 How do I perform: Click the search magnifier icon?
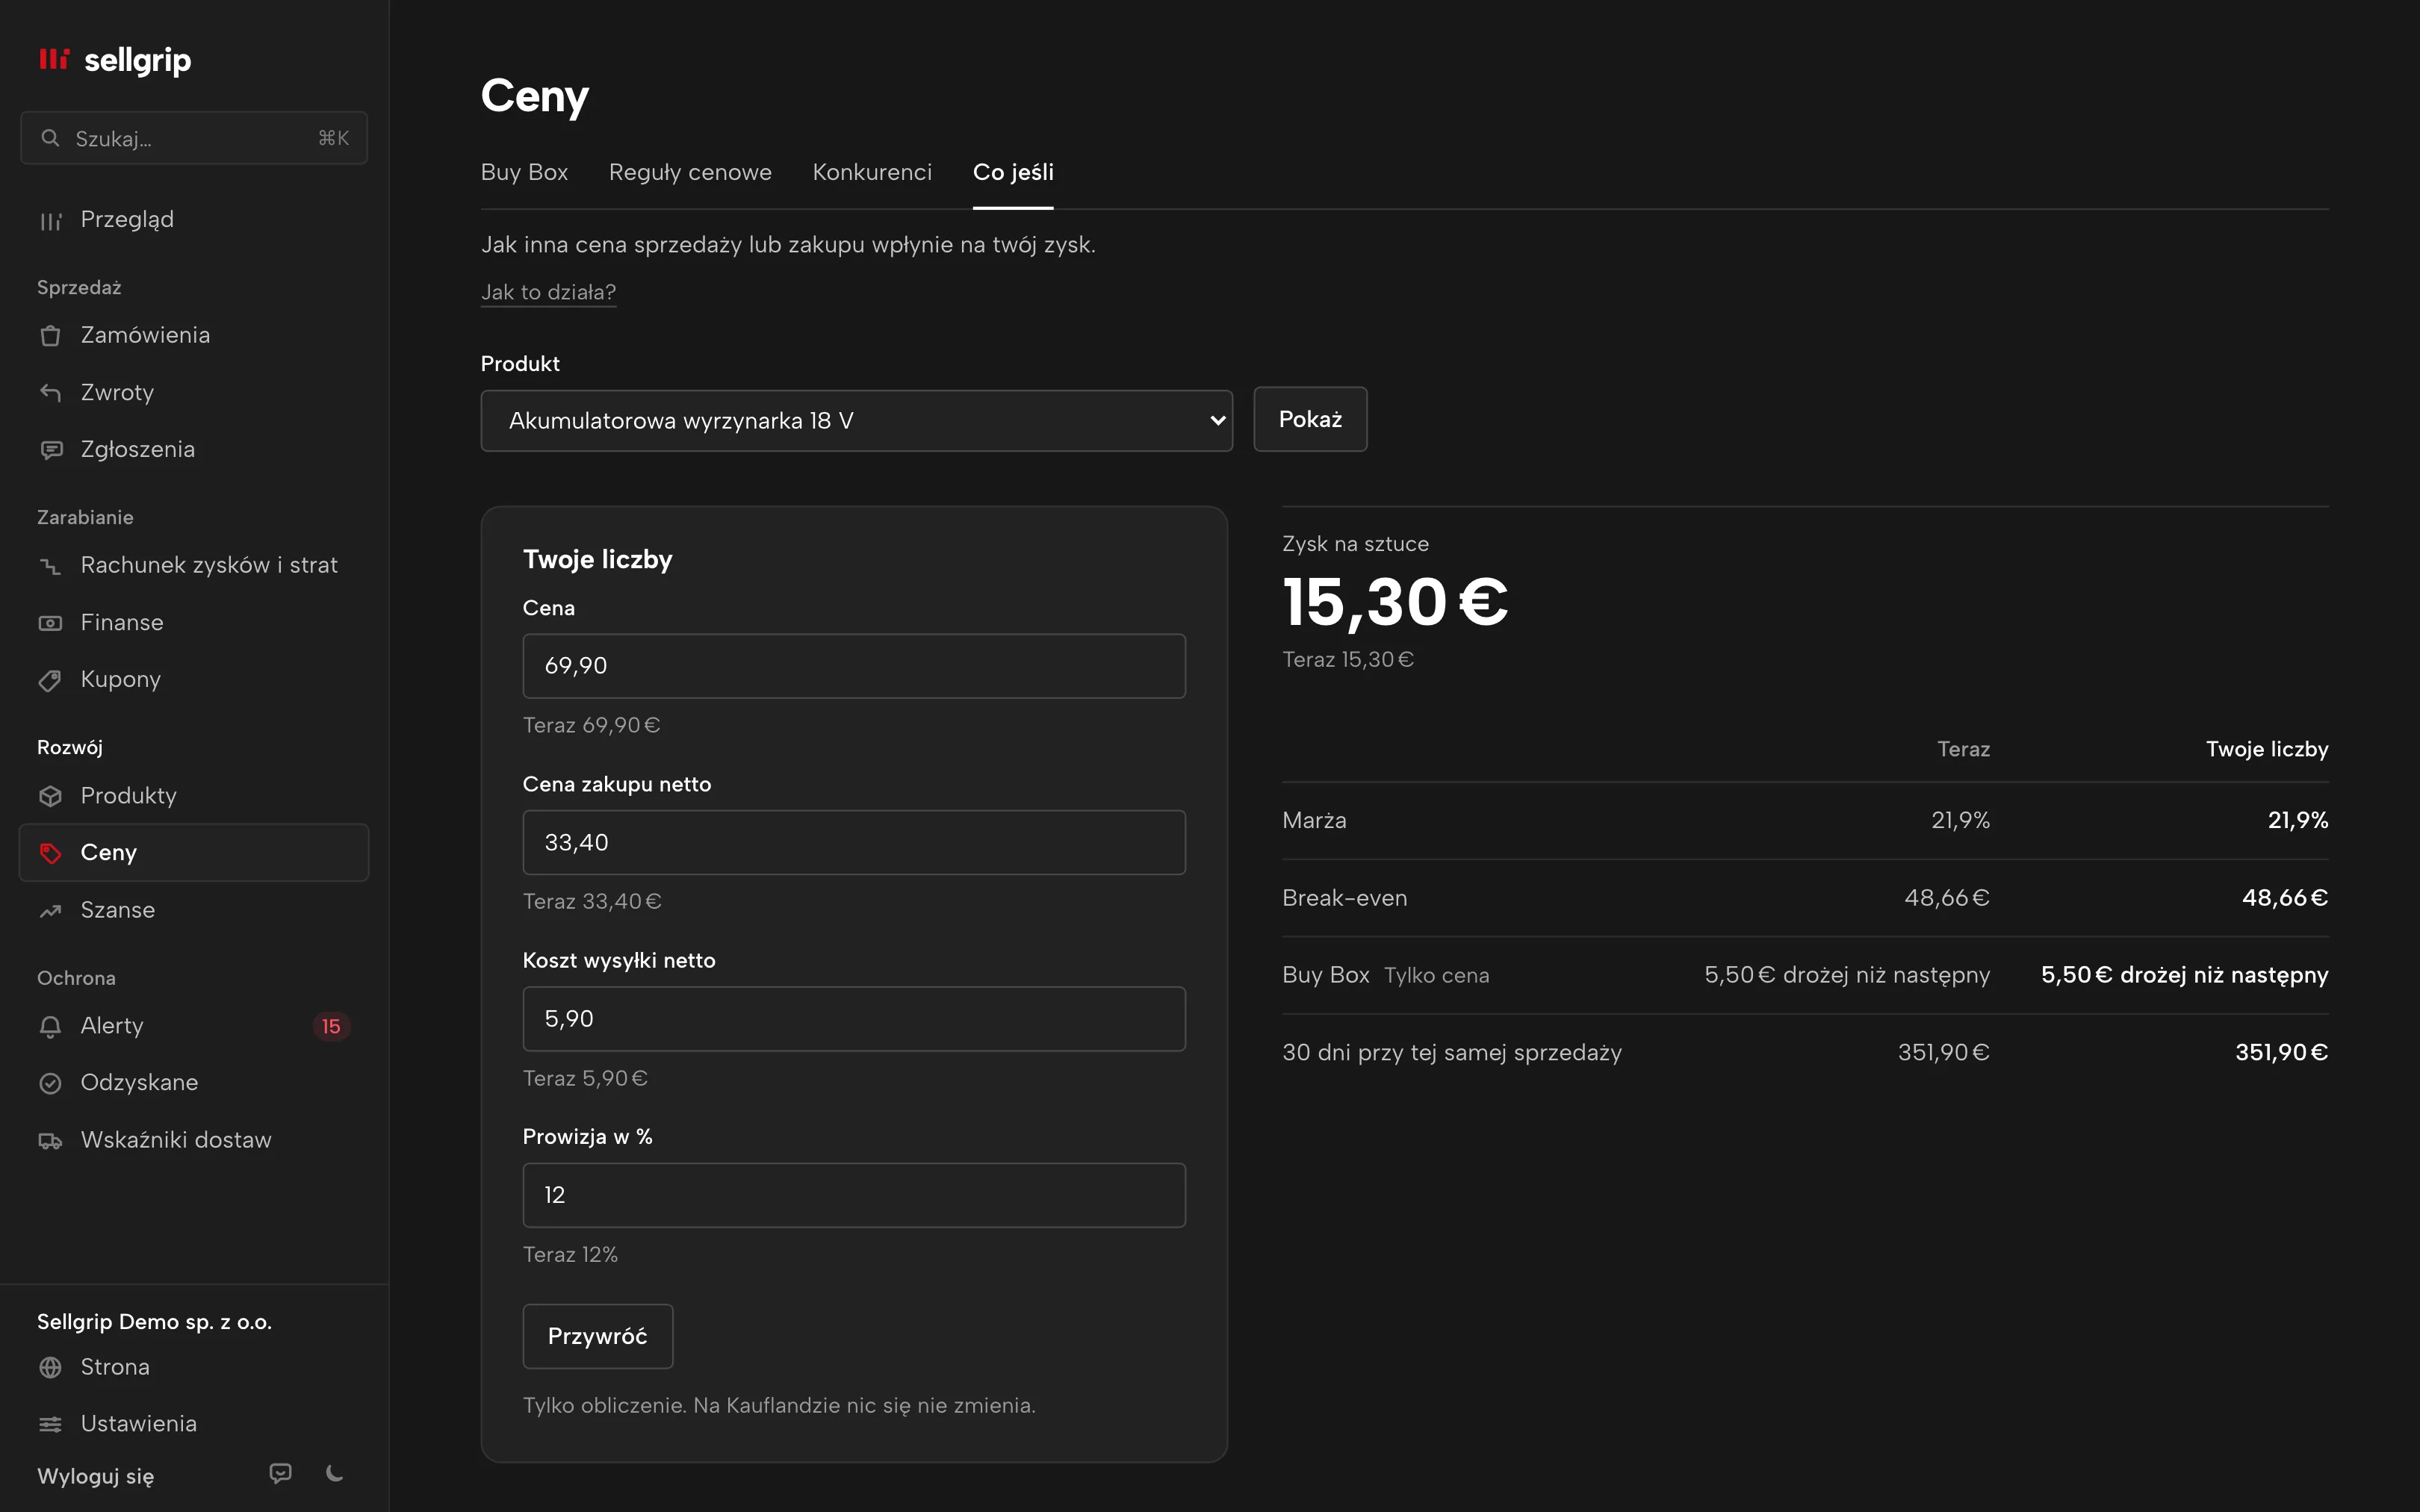pos(50,138)
